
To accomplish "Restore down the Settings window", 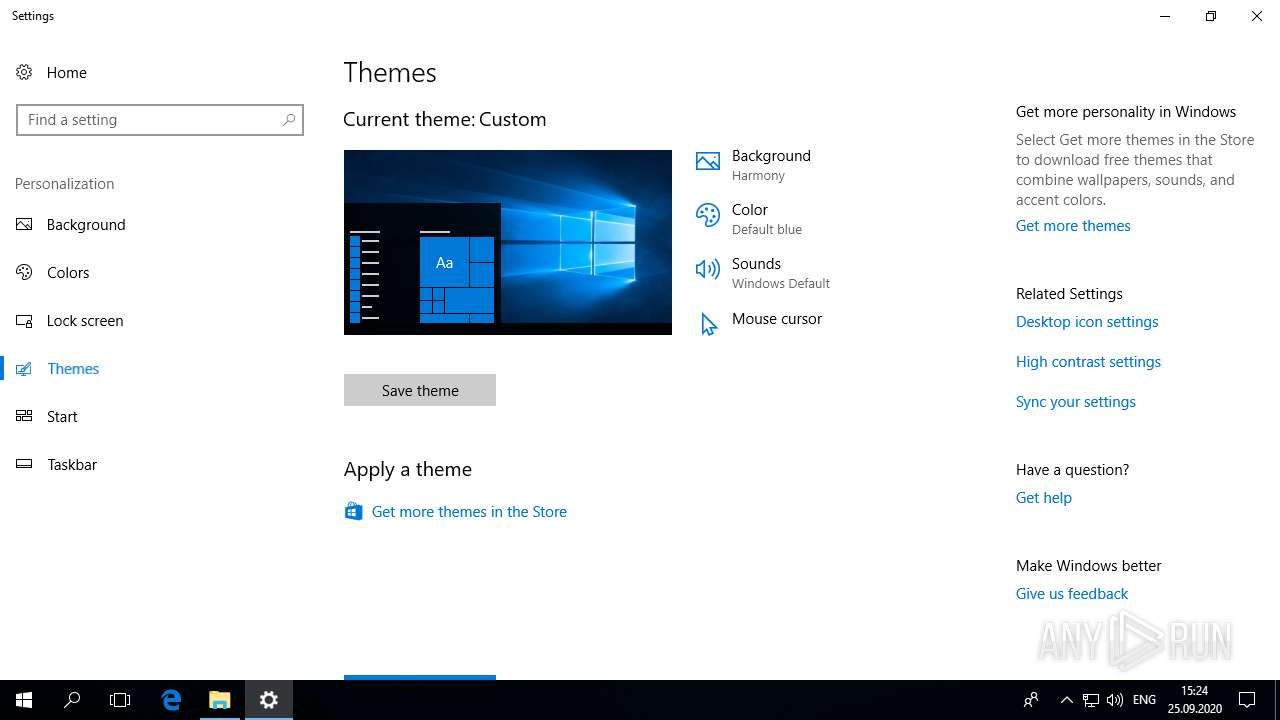I will [1211, 16].
